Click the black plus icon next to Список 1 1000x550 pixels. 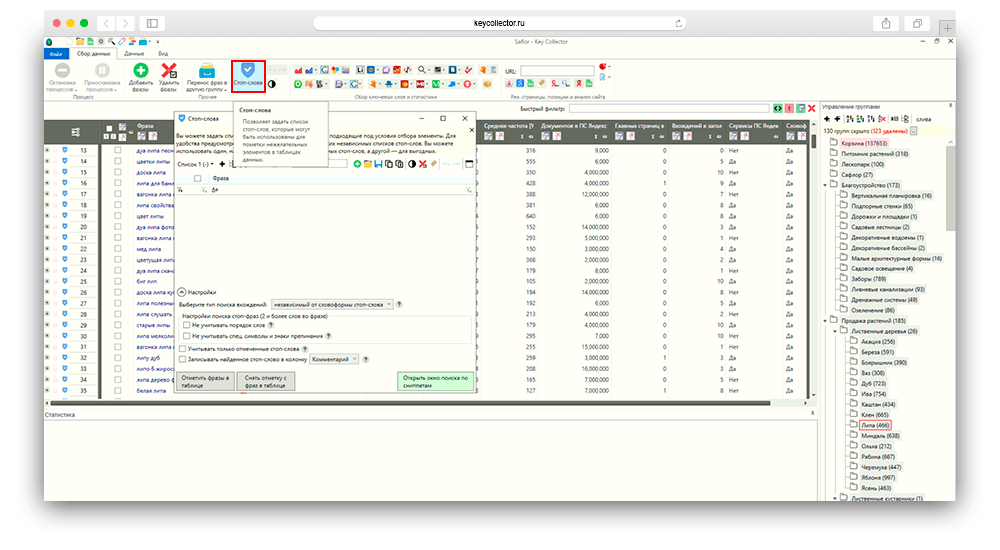click(222, 164)
